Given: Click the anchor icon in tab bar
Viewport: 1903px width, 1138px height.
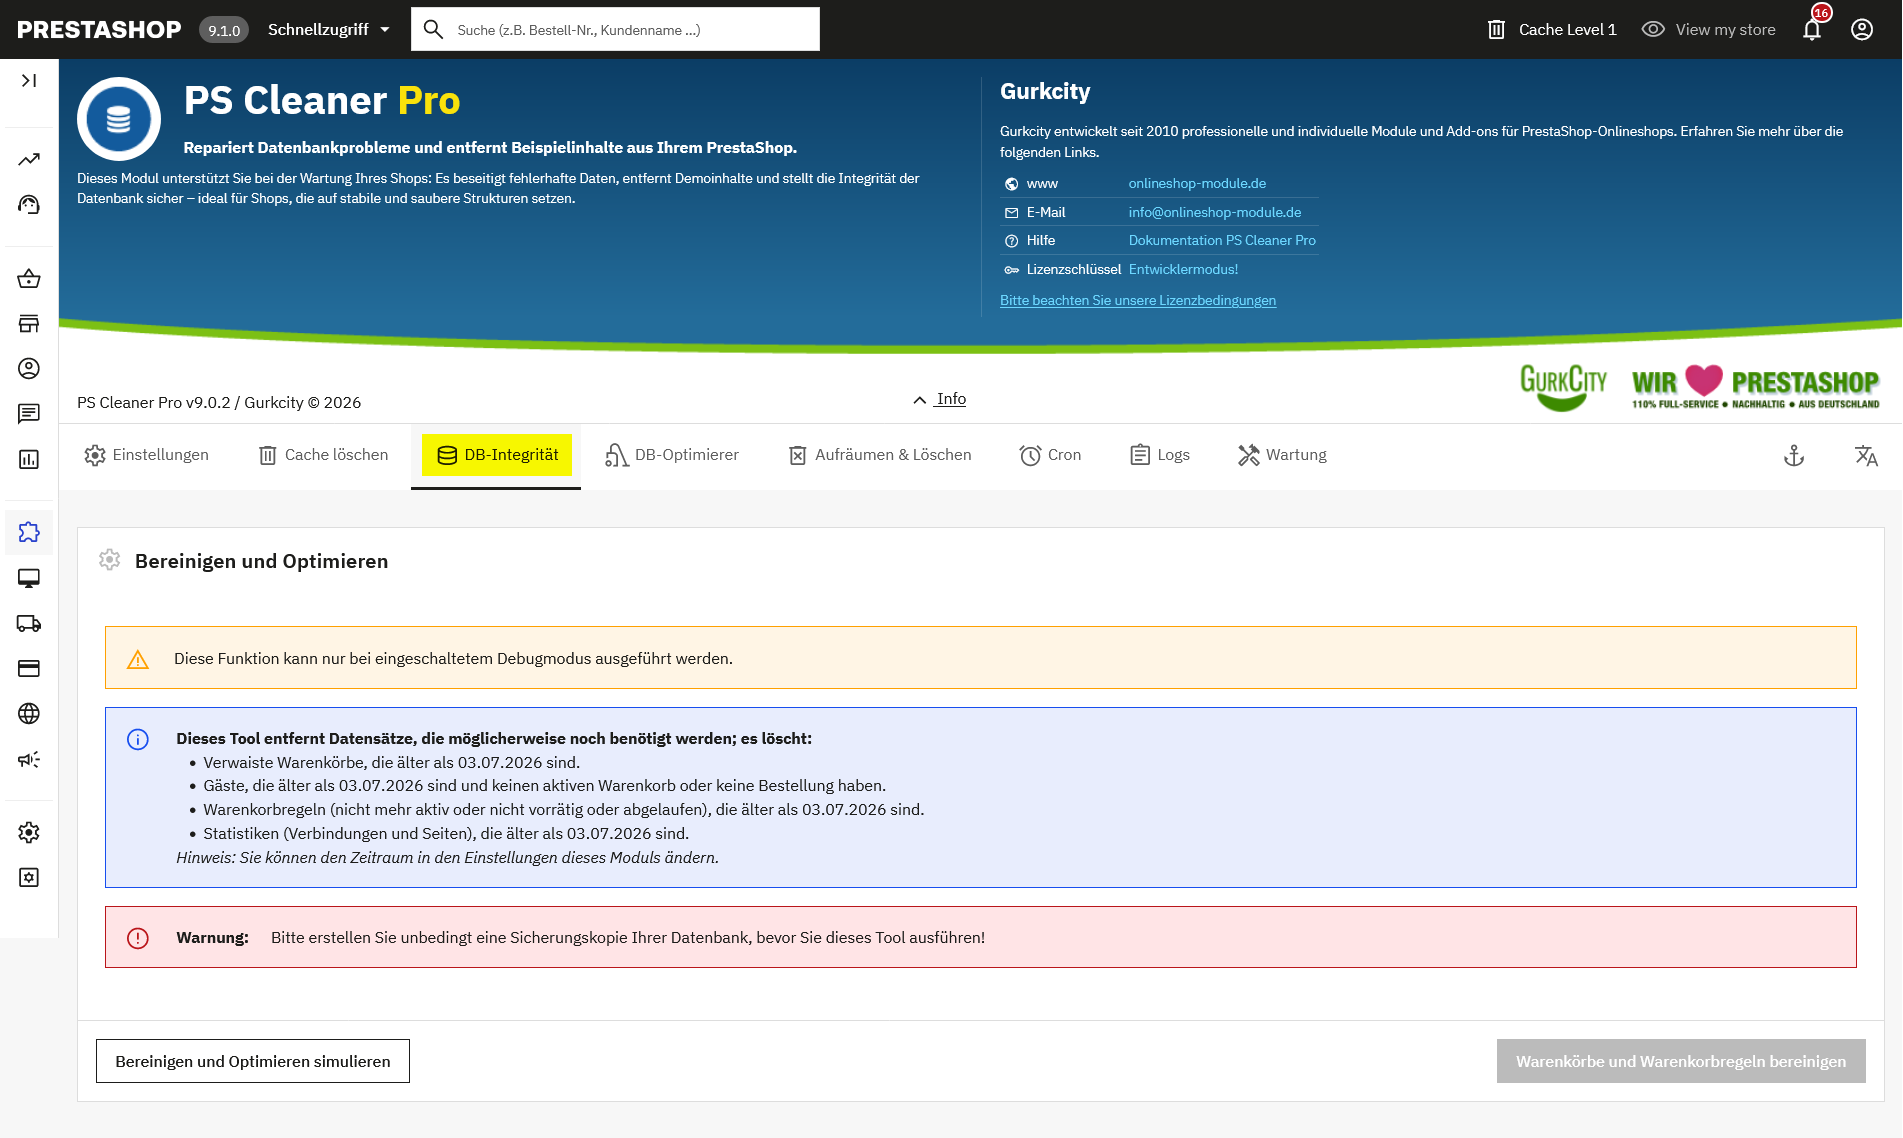Looking at the screenshot, I should (1794, 456).
